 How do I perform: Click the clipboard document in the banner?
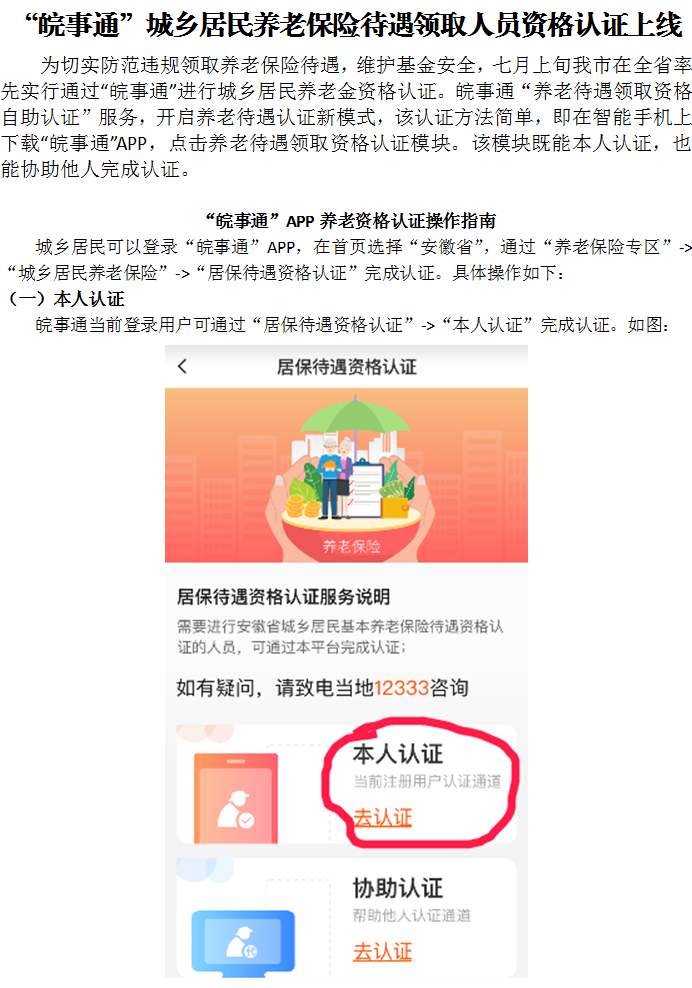pos(366,489)
